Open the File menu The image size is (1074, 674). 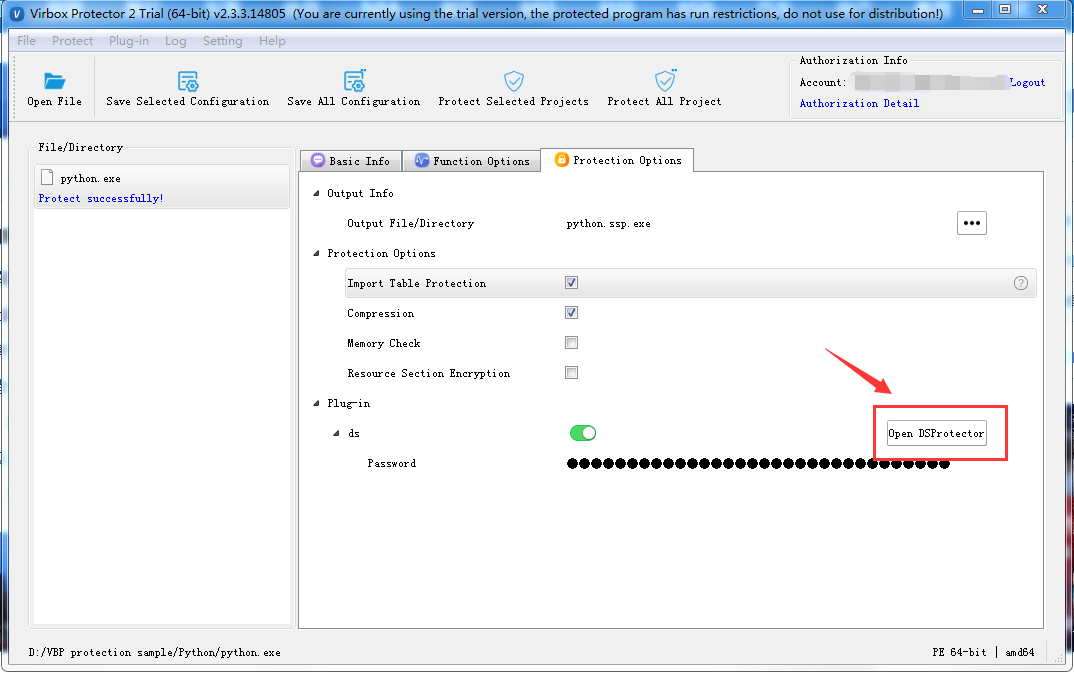coord(27,41)
